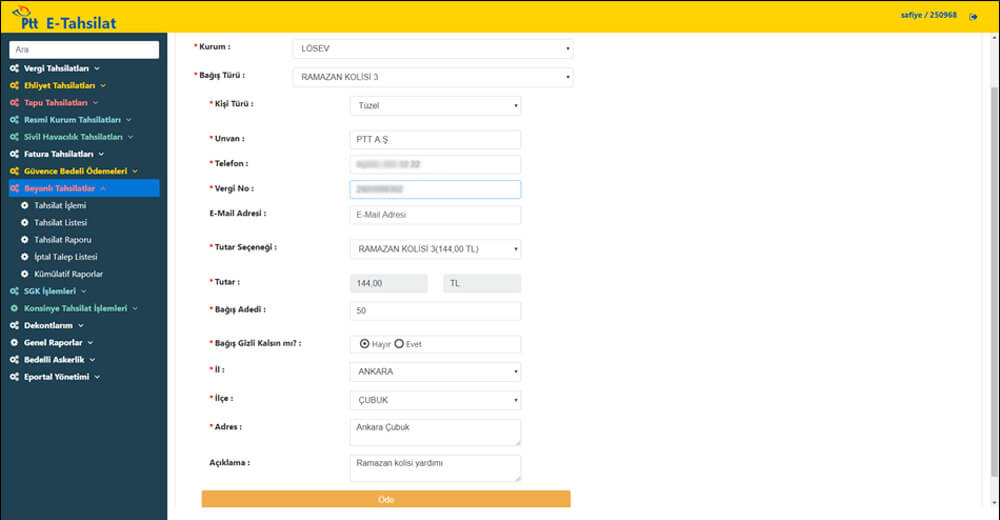Click the gear icon beside Beyanlı Tahsilatlar
The height and width of the screenshot is (520, 1000).
14,189
